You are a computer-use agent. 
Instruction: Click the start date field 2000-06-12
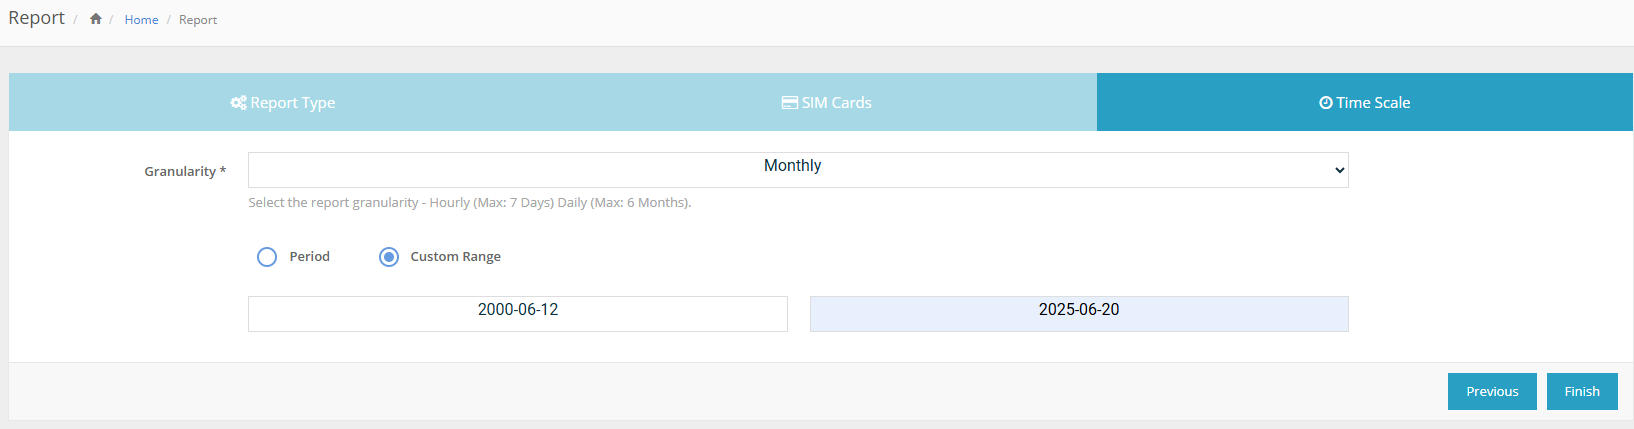point(518,314)
